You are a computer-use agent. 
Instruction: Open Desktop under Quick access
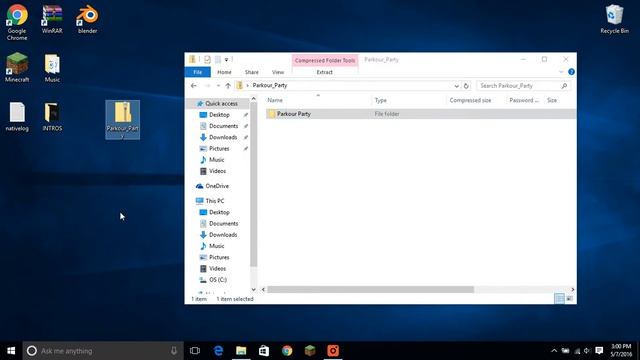[219, 115]
